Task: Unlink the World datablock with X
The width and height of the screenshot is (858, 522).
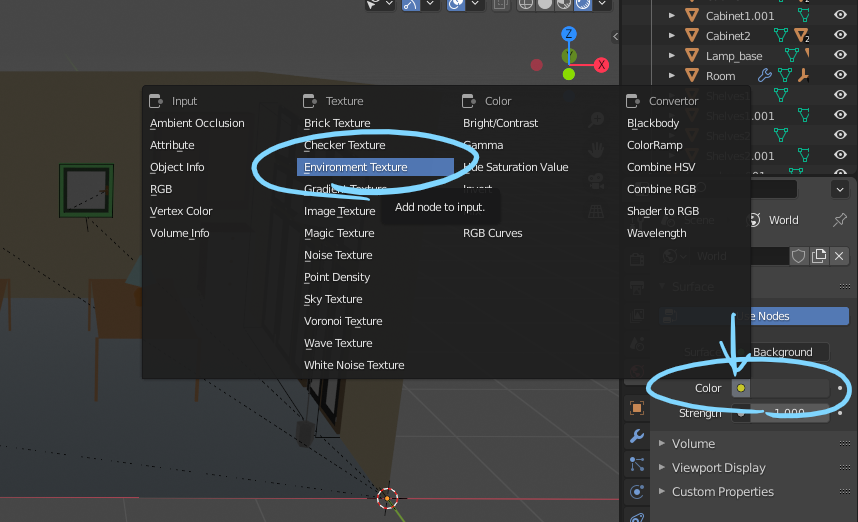Action: pos(839,256)
